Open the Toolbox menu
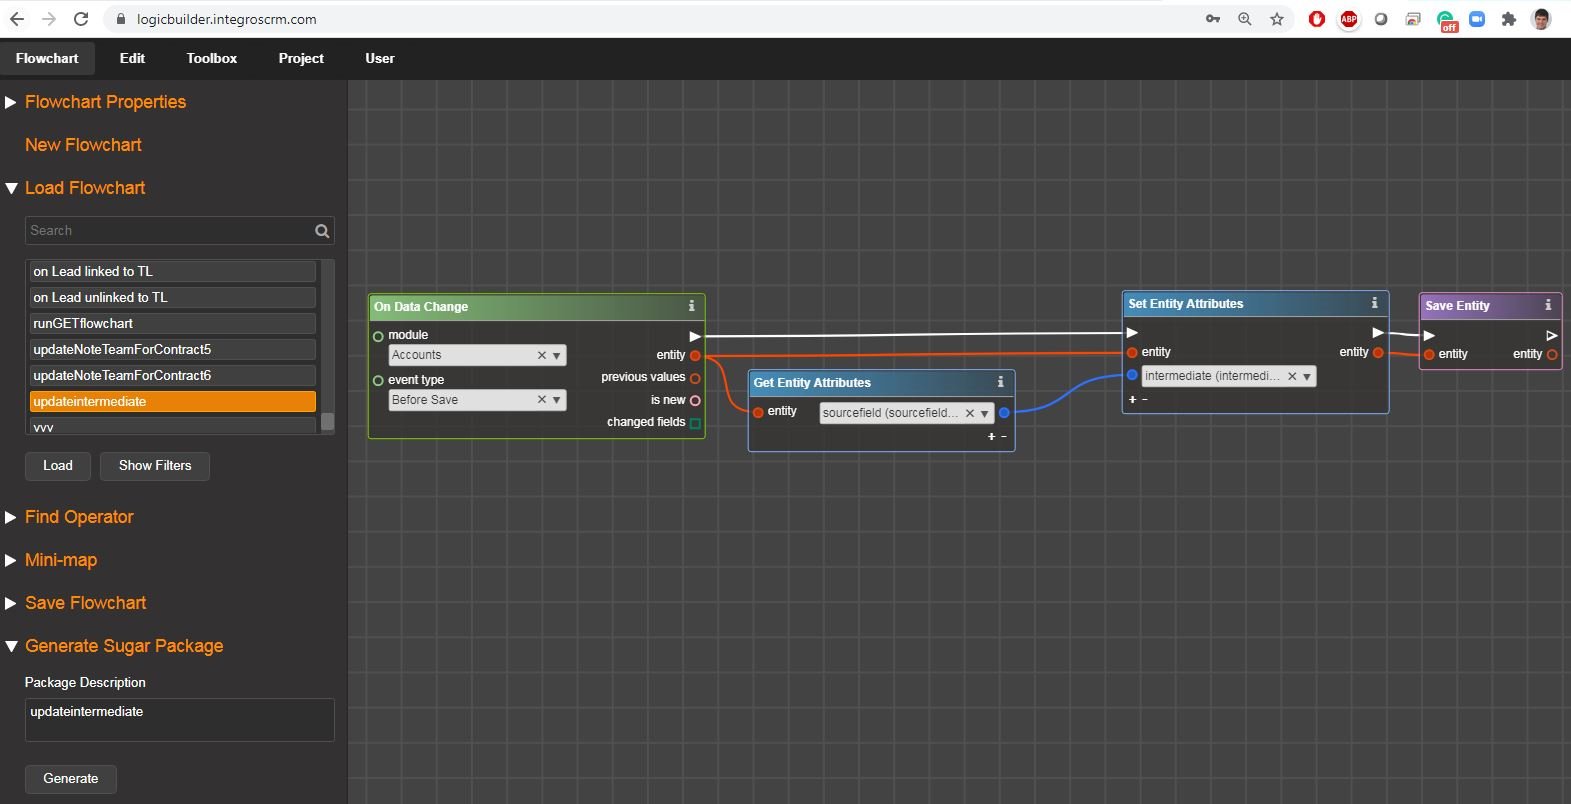 [212, 58]
